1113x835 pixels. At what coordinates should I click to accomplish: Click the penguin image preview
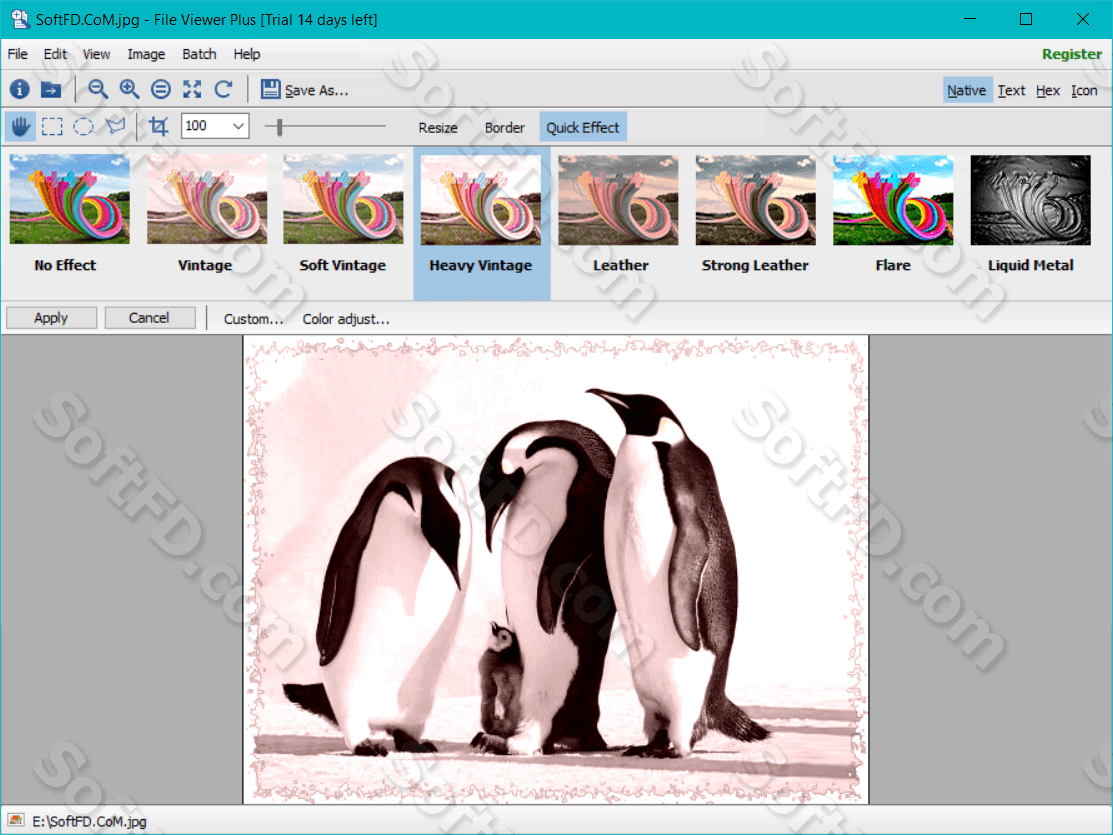pyautogui.click(x=556, y=569)
